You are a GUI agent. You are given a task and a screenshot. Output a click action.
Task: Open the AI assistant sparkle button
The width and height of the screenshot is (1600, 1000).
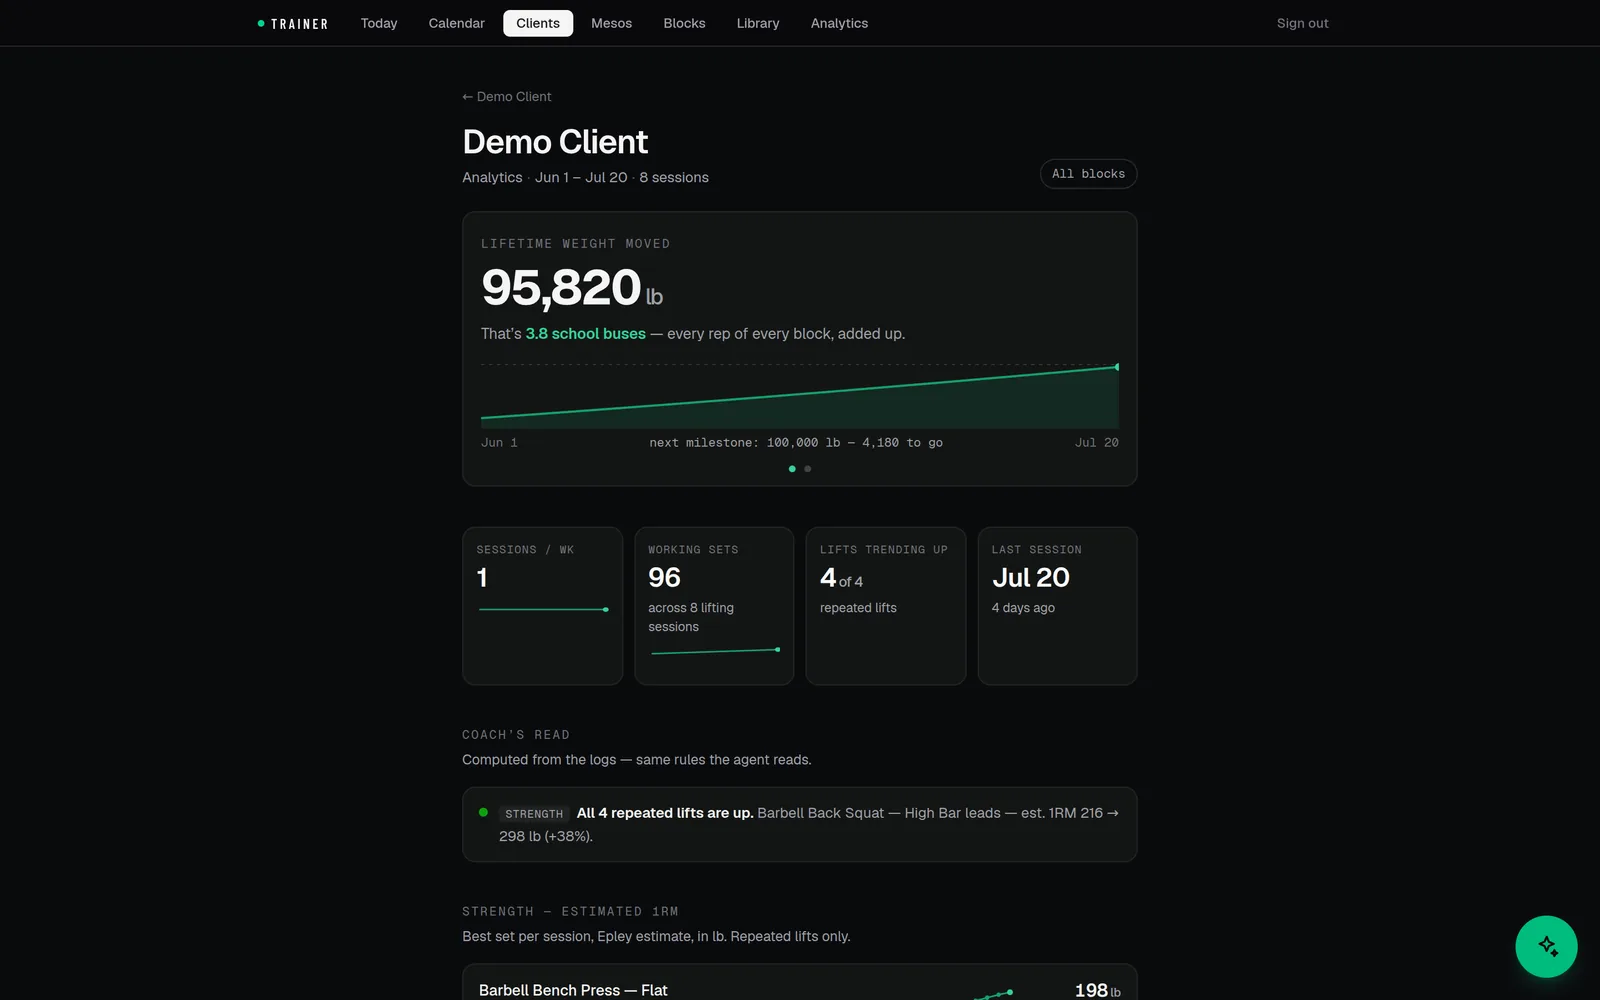[x=1546, y=946]
